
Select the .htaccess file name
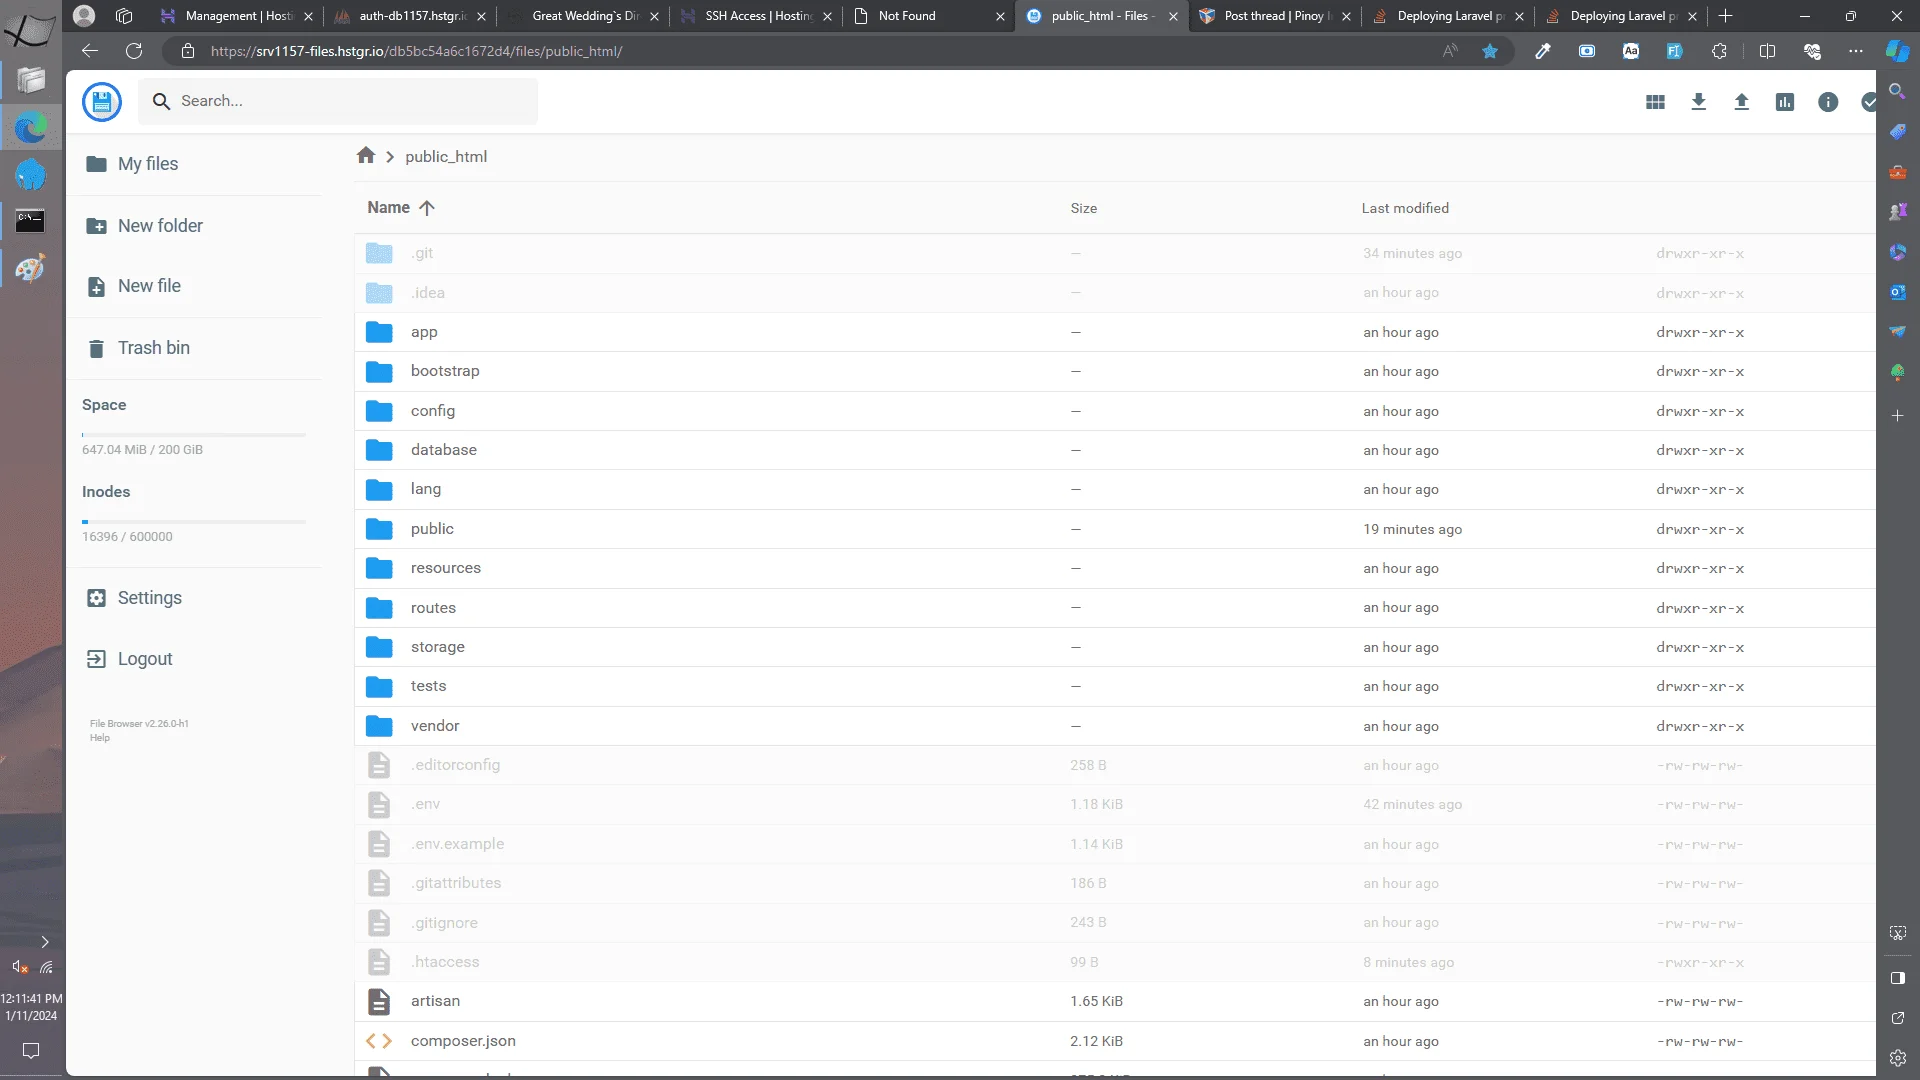pos(445,962)
